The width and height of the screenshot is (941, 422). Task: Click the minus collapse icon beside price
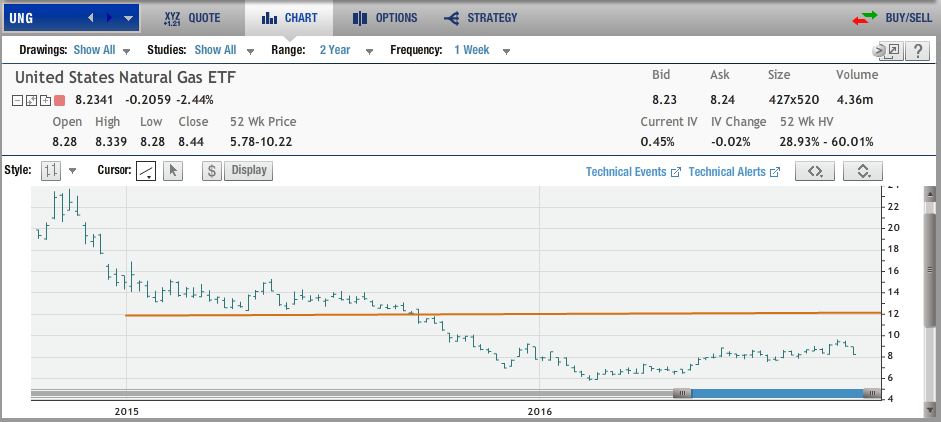[18, 100]
